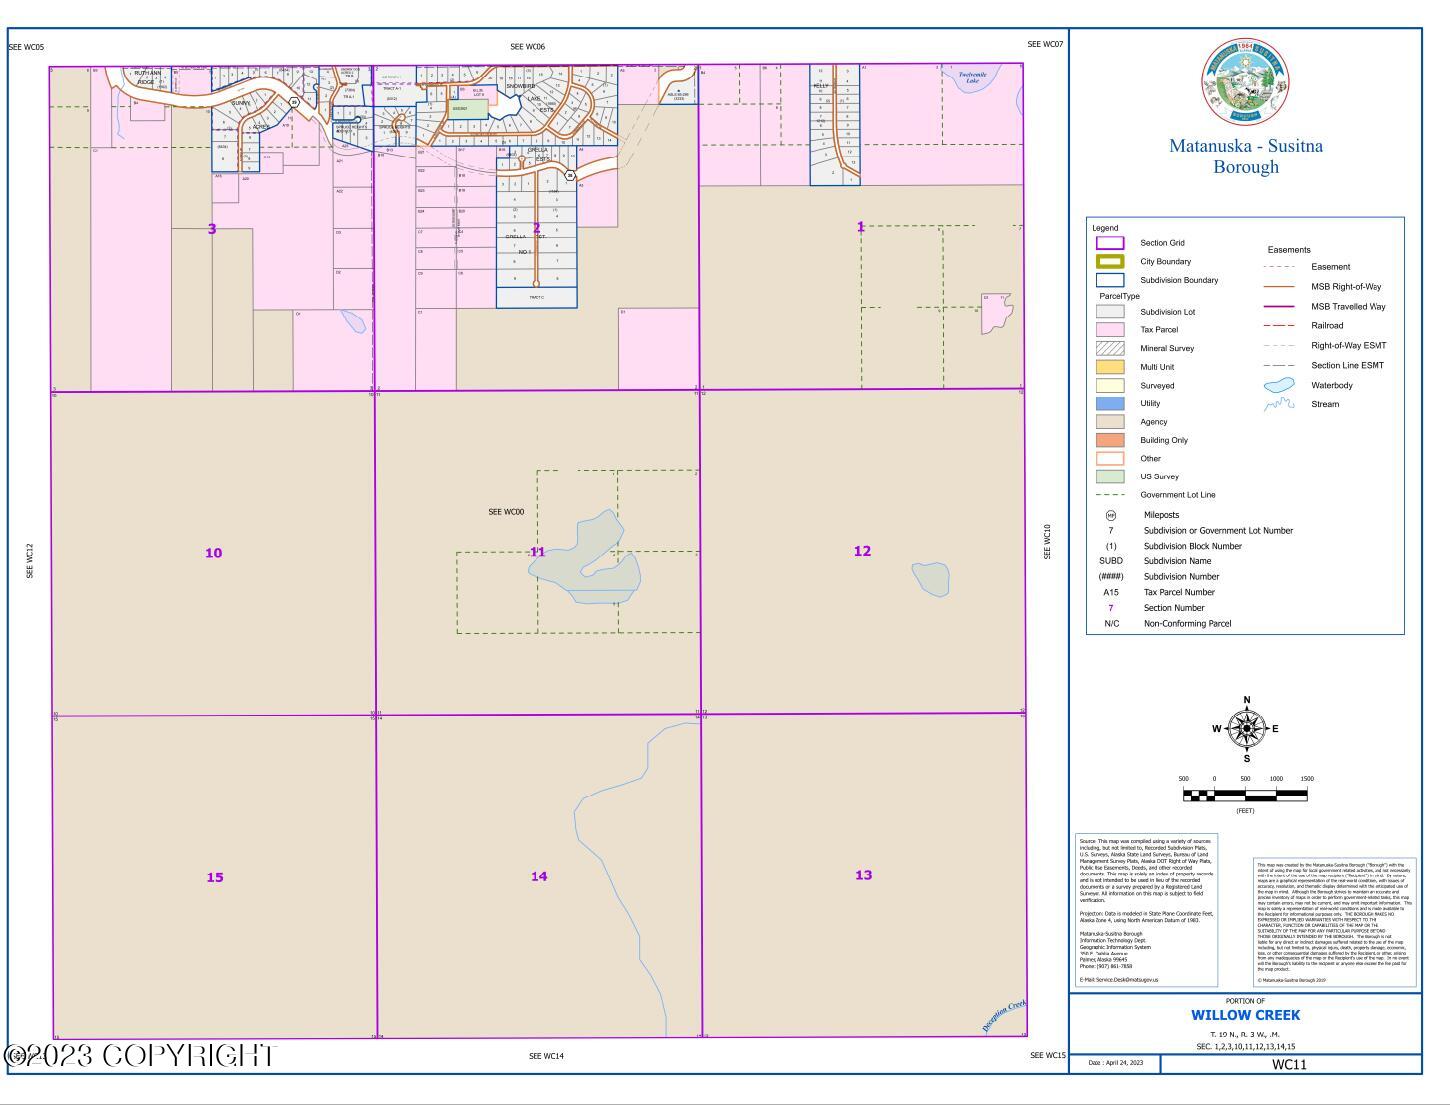Click section number 3 on the map
The width and height of the screenshot is (1450, 1105).
212,229
